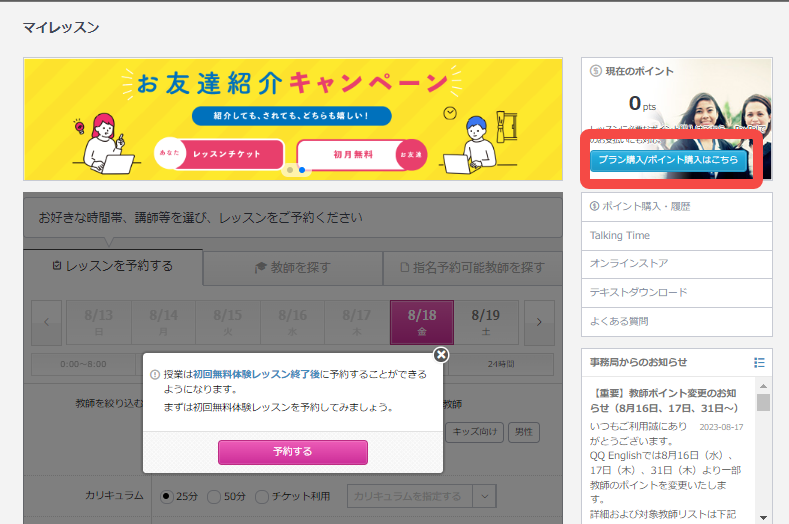Select the 50分 lesson length option
789x524 pixels.
coord(215,496)
